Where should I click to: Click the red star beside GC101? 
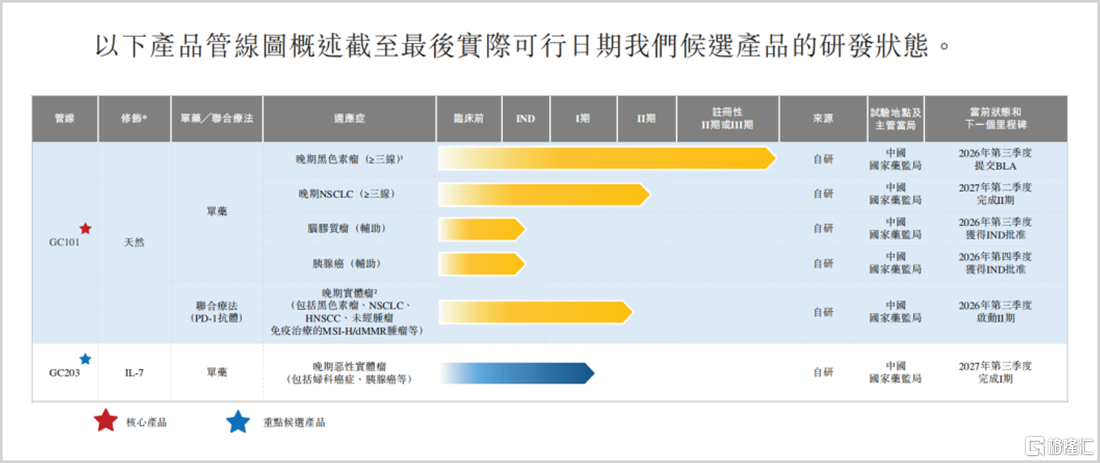[x=85, y=228]
